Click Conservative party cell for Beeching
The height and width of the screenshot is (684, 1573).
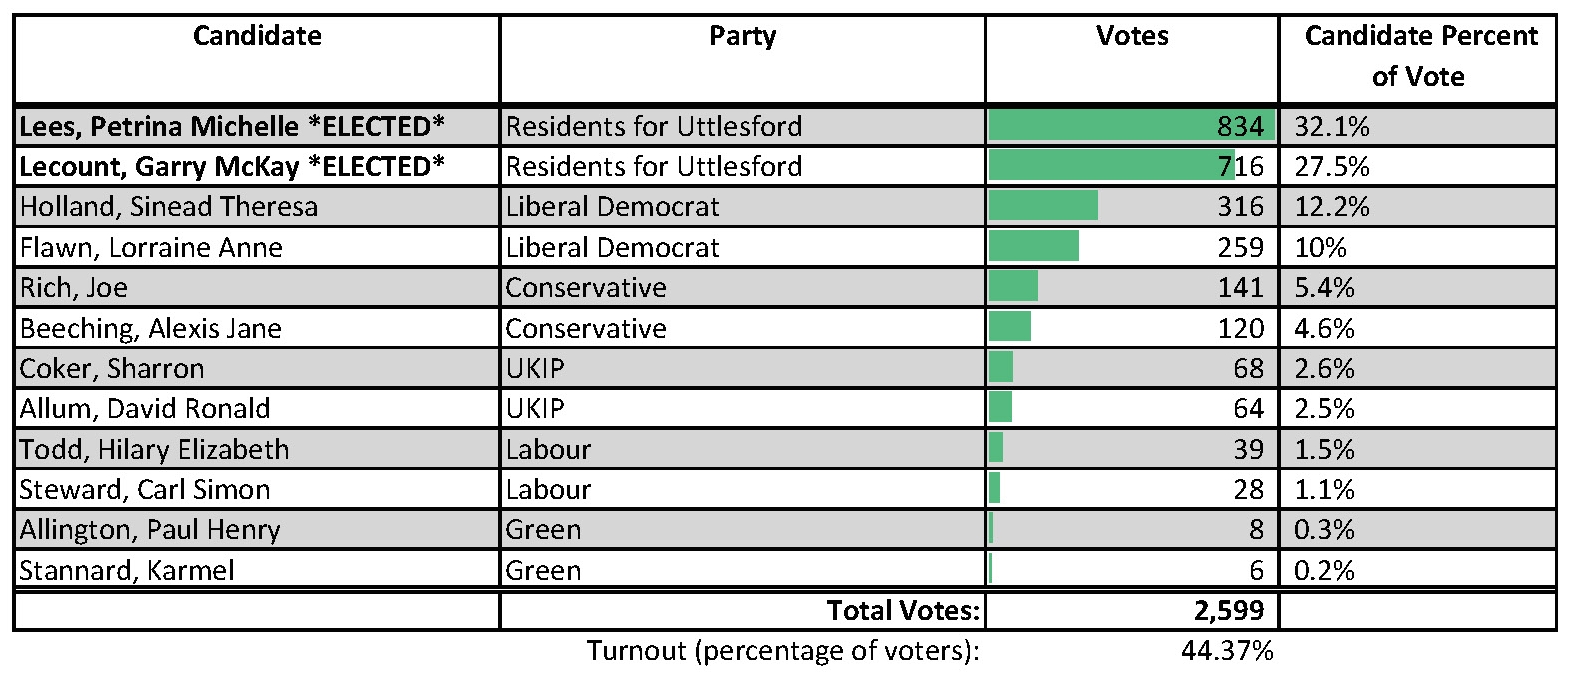[x=586, y=329]
